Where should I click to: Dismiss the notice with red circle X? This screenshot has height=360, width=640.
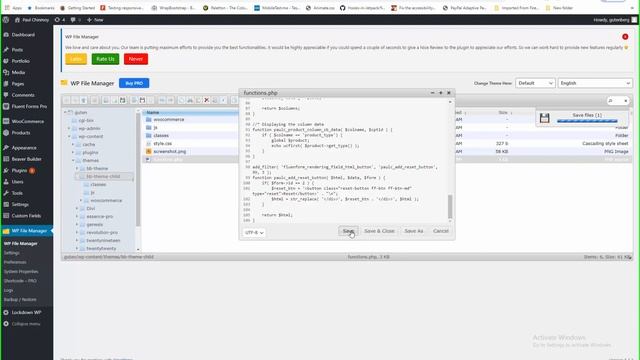tap(625, 37)
